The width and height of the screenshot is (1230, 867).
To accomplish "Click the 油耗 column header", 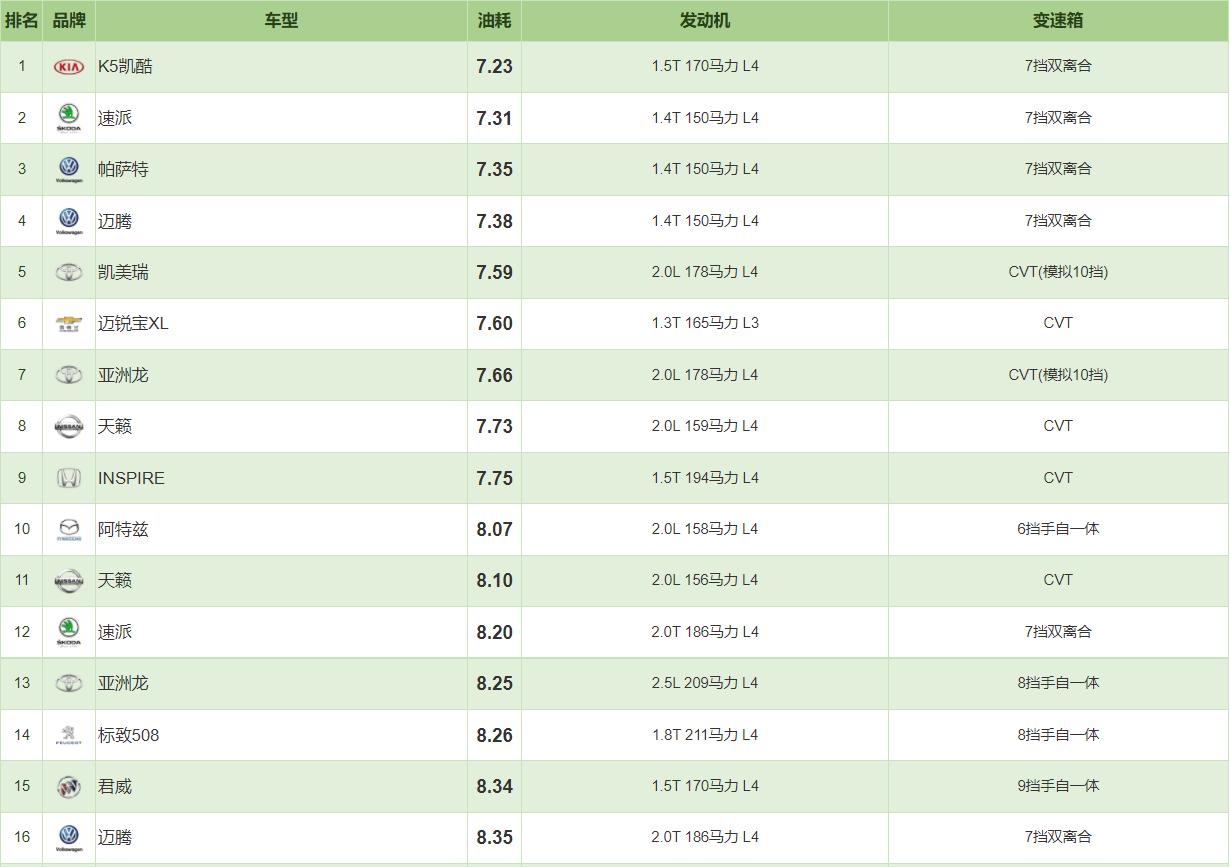I will click(x=494, y=20).
